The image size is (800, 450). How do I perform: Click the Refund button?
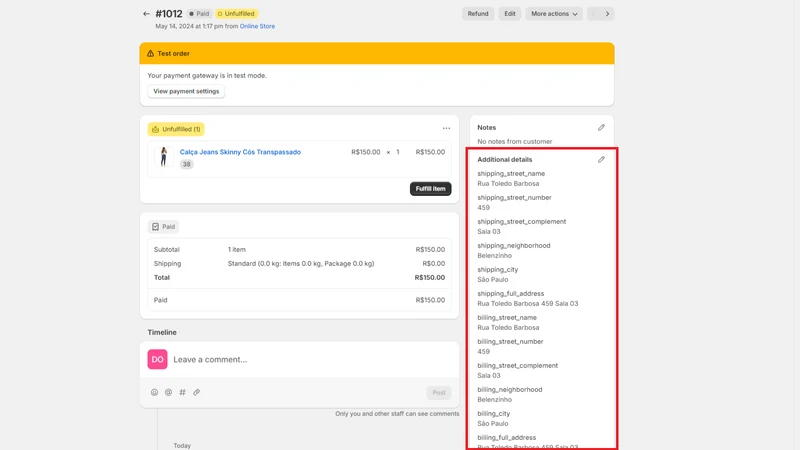point(478,14)
